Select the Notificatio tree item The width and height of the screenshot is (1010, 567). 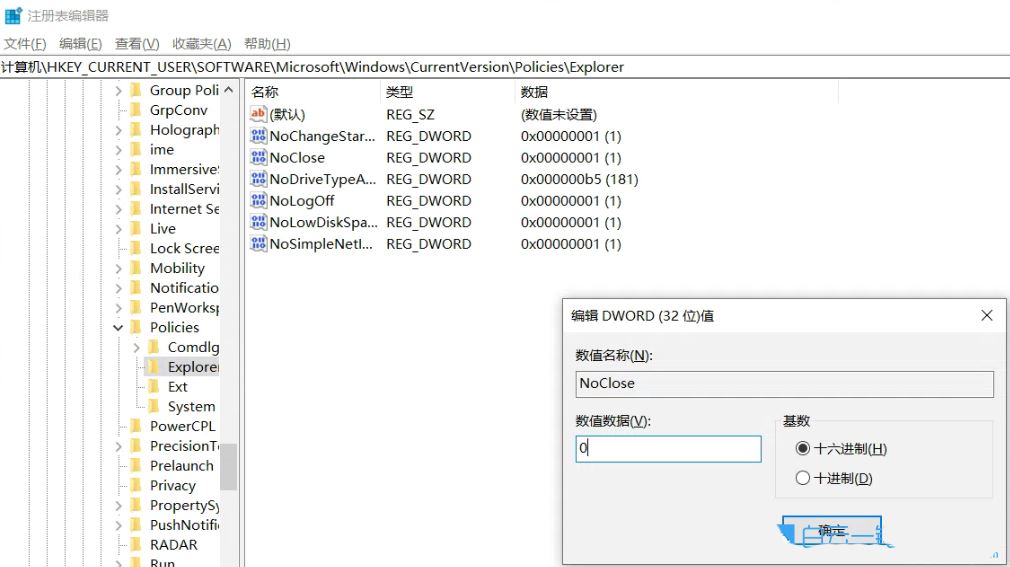(x=184, y=288)
